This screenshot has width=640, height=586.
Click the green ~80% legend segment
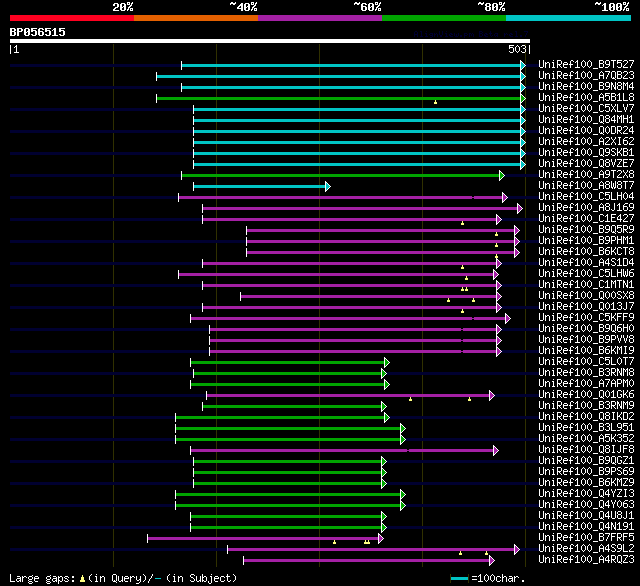pyautogui.click(x=444, y=18)
